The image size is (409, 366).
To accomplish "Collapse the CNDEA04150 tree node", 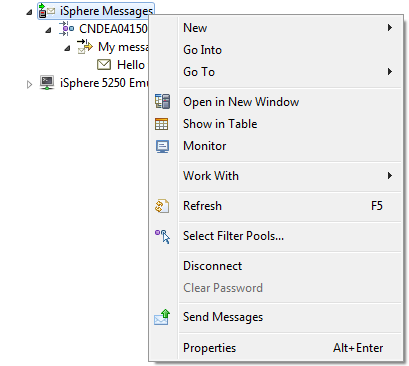I will [x=48, y=30].
